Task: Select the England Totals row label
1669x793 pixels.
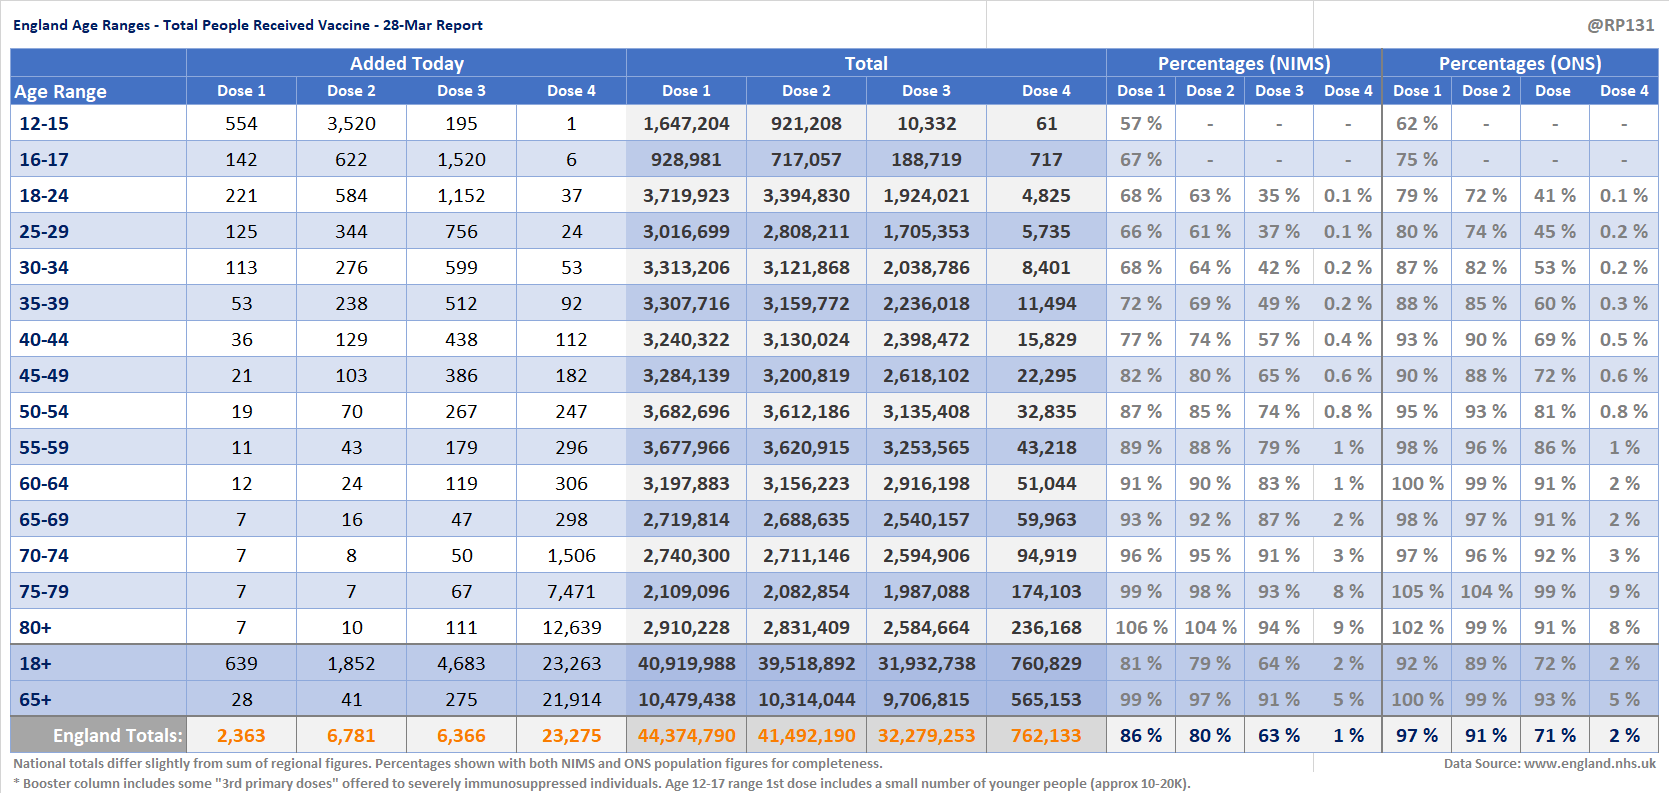Action: [x=117, y=736]
